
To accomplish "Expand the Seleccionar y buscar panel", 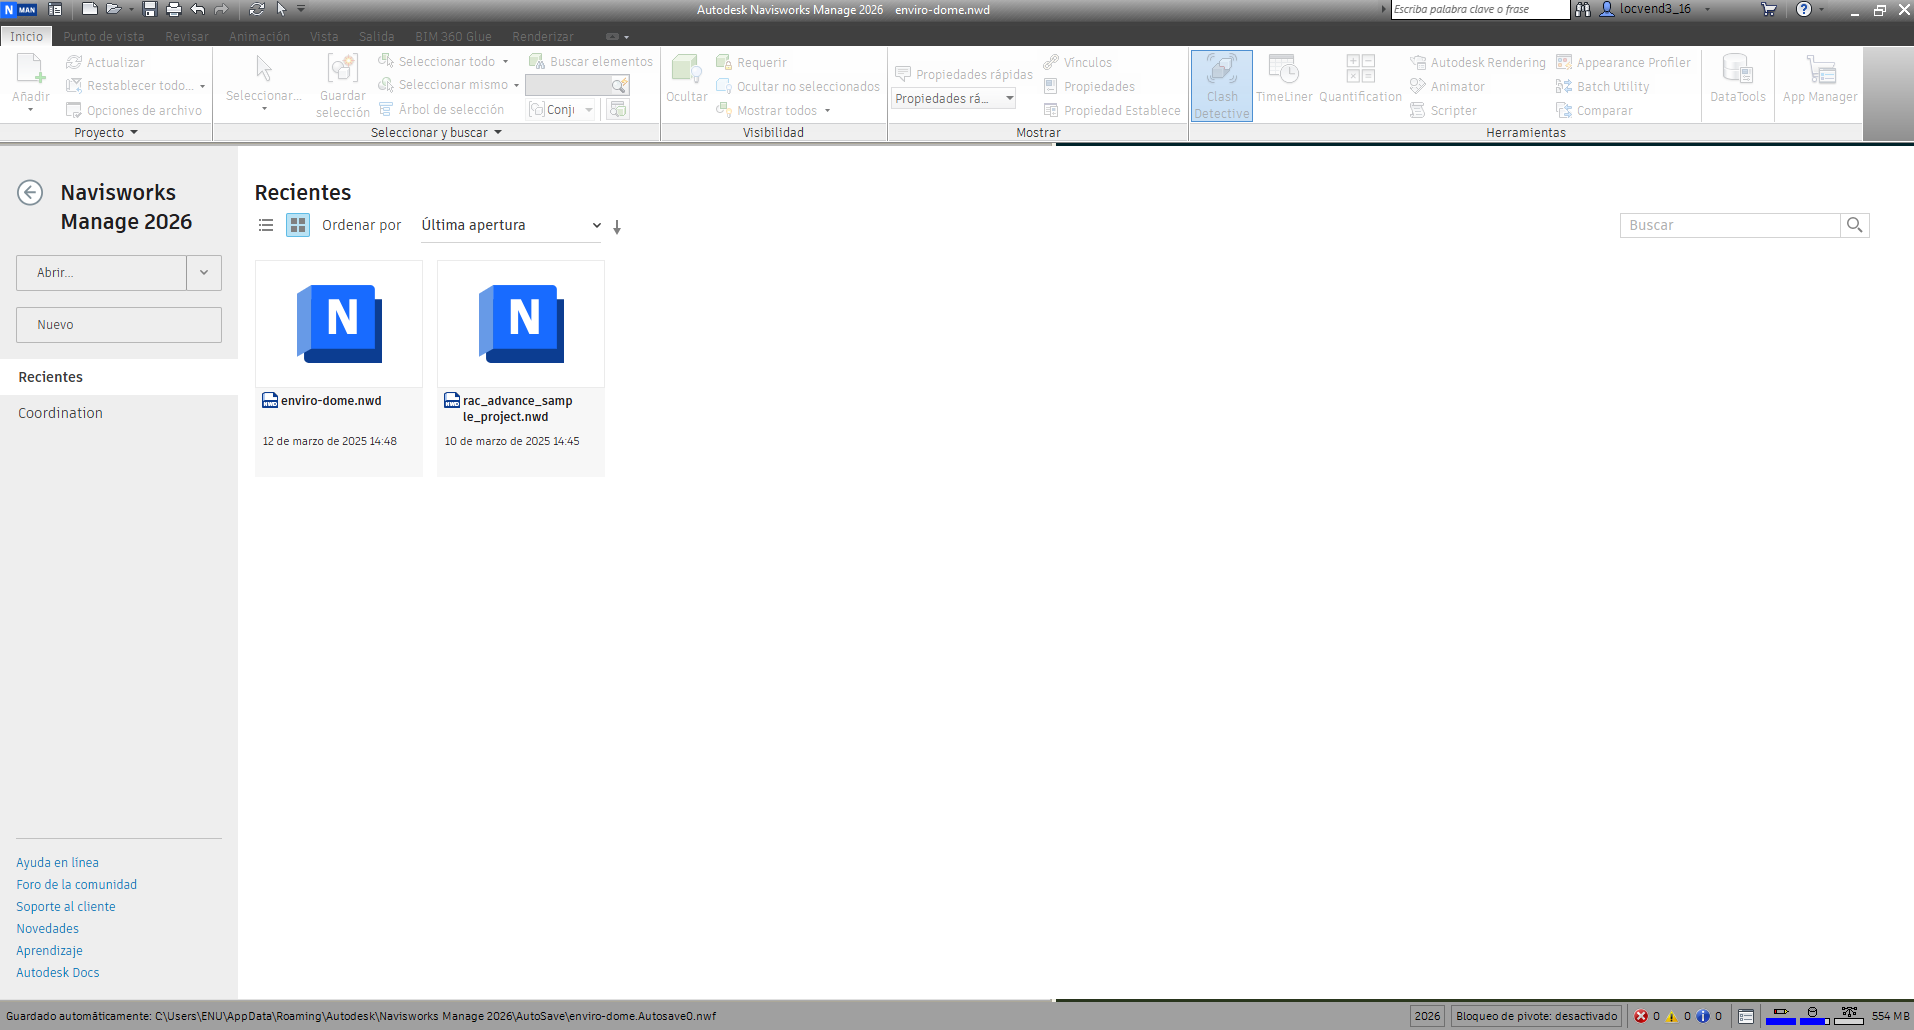I will 436,132.
